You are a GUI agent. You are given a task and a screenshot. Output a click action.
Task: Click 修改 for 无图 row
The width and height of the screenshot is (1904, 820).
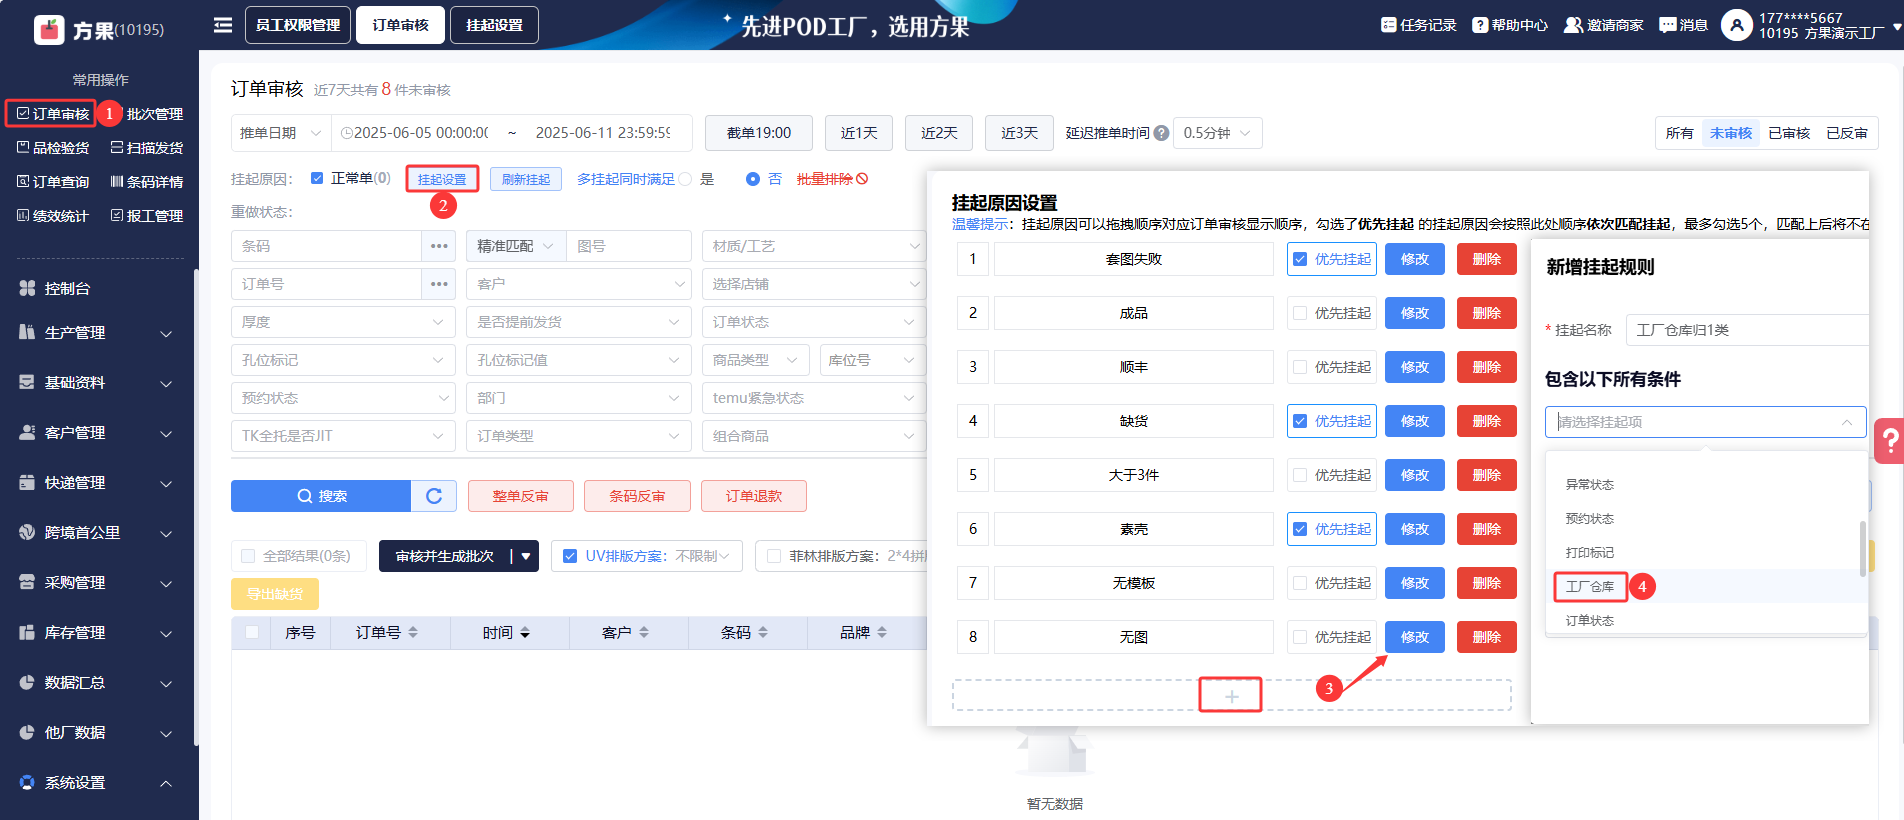coord(1415,637)
